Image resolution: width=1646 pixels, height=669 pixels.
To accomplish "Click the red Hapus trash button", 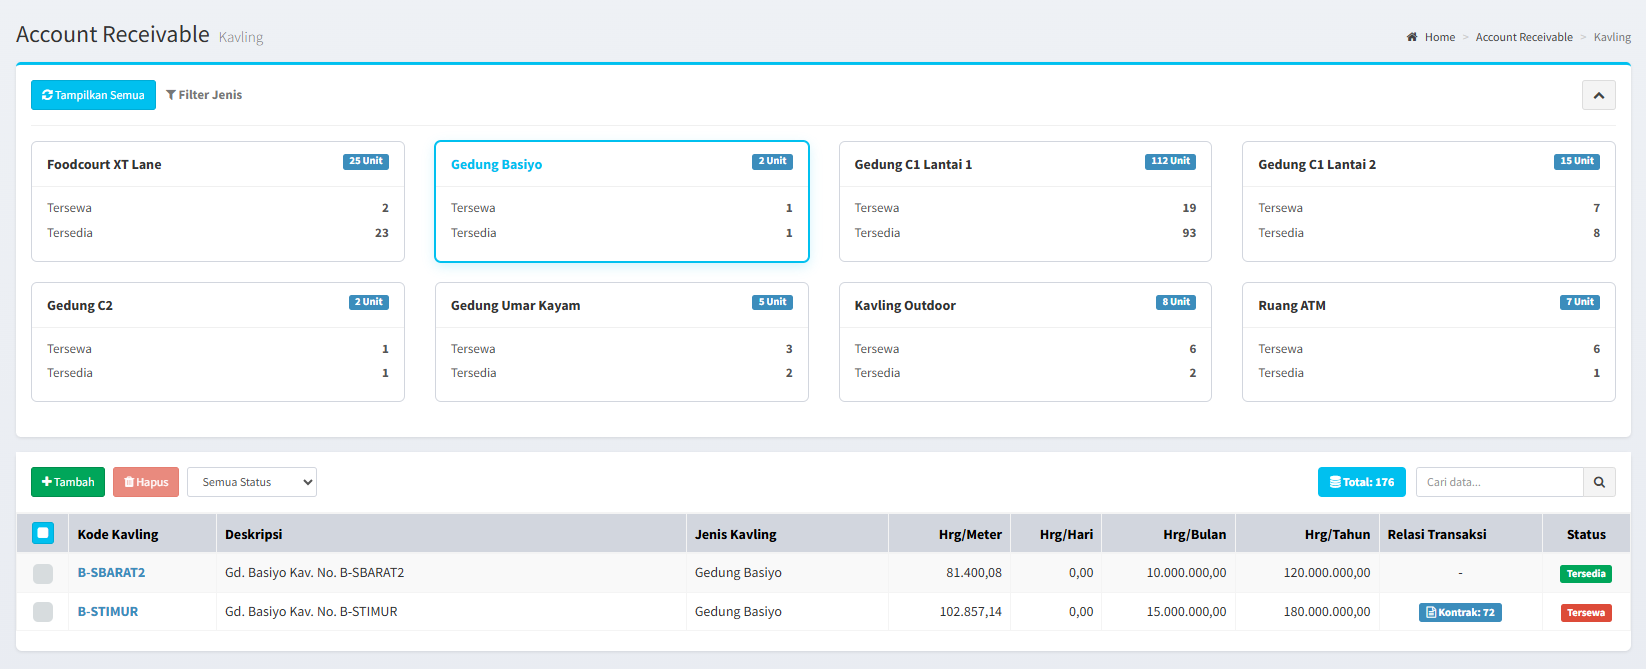I will [146, 482].
